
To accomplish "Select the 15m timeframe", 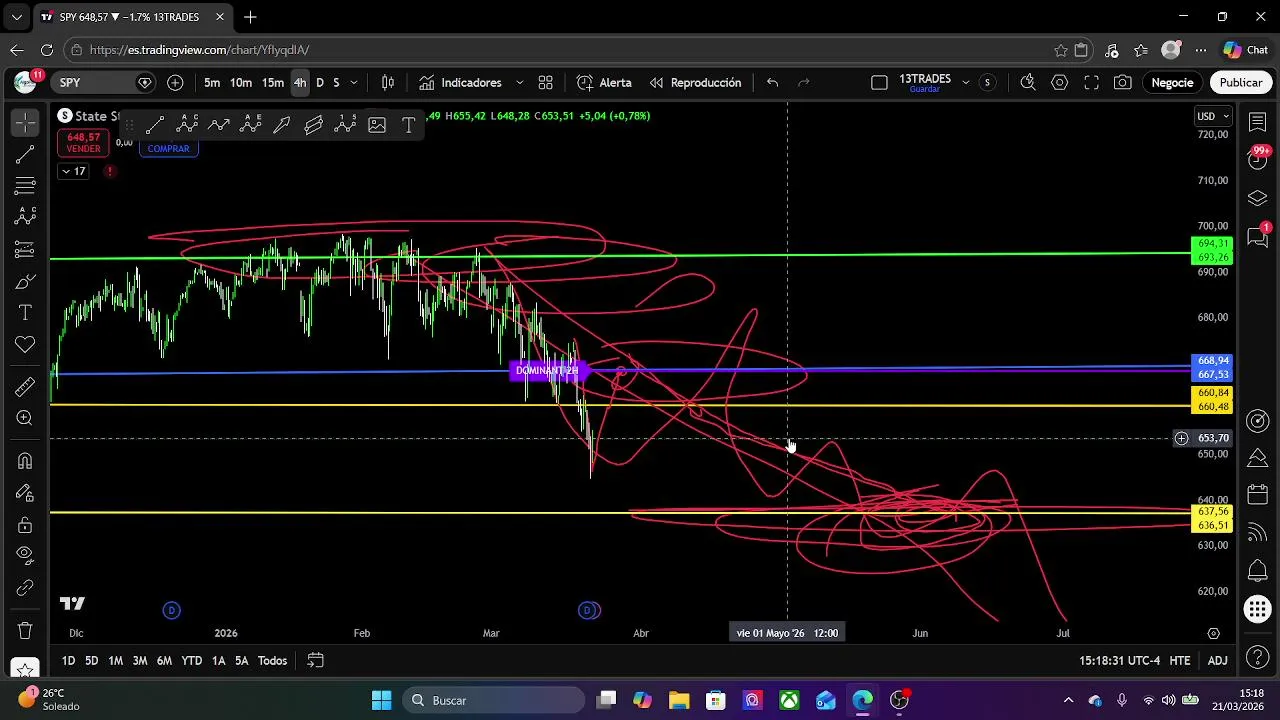I will click(x=273, y=83).
